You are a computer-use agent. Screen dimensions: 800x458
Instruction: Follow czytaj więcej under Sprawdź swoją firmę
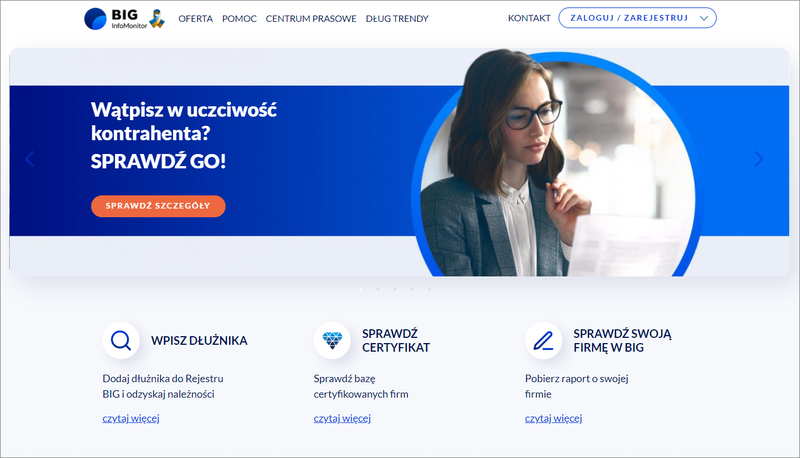(x=554, y=418)
